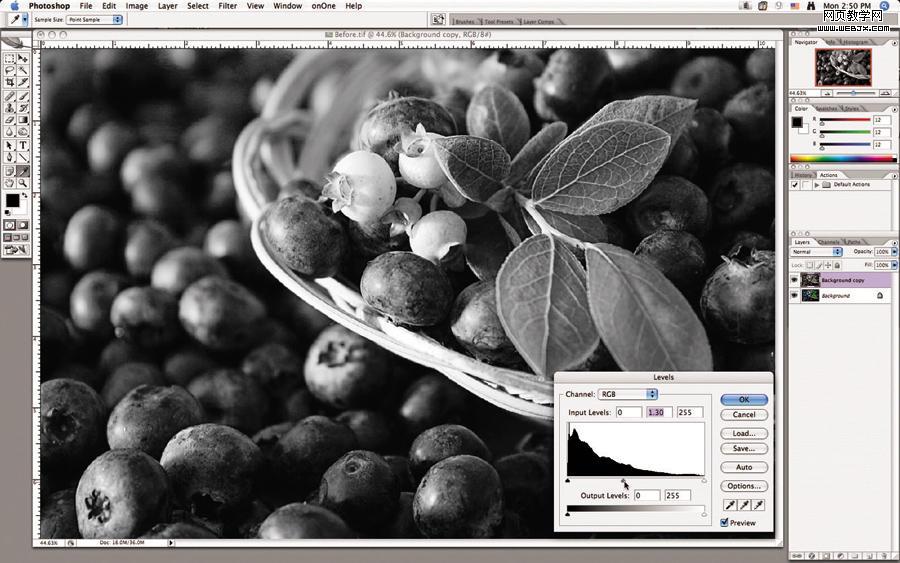Select the Clone Stamp tool
Image resolution: width=900 pixels, height=563 pixels.
10,107
